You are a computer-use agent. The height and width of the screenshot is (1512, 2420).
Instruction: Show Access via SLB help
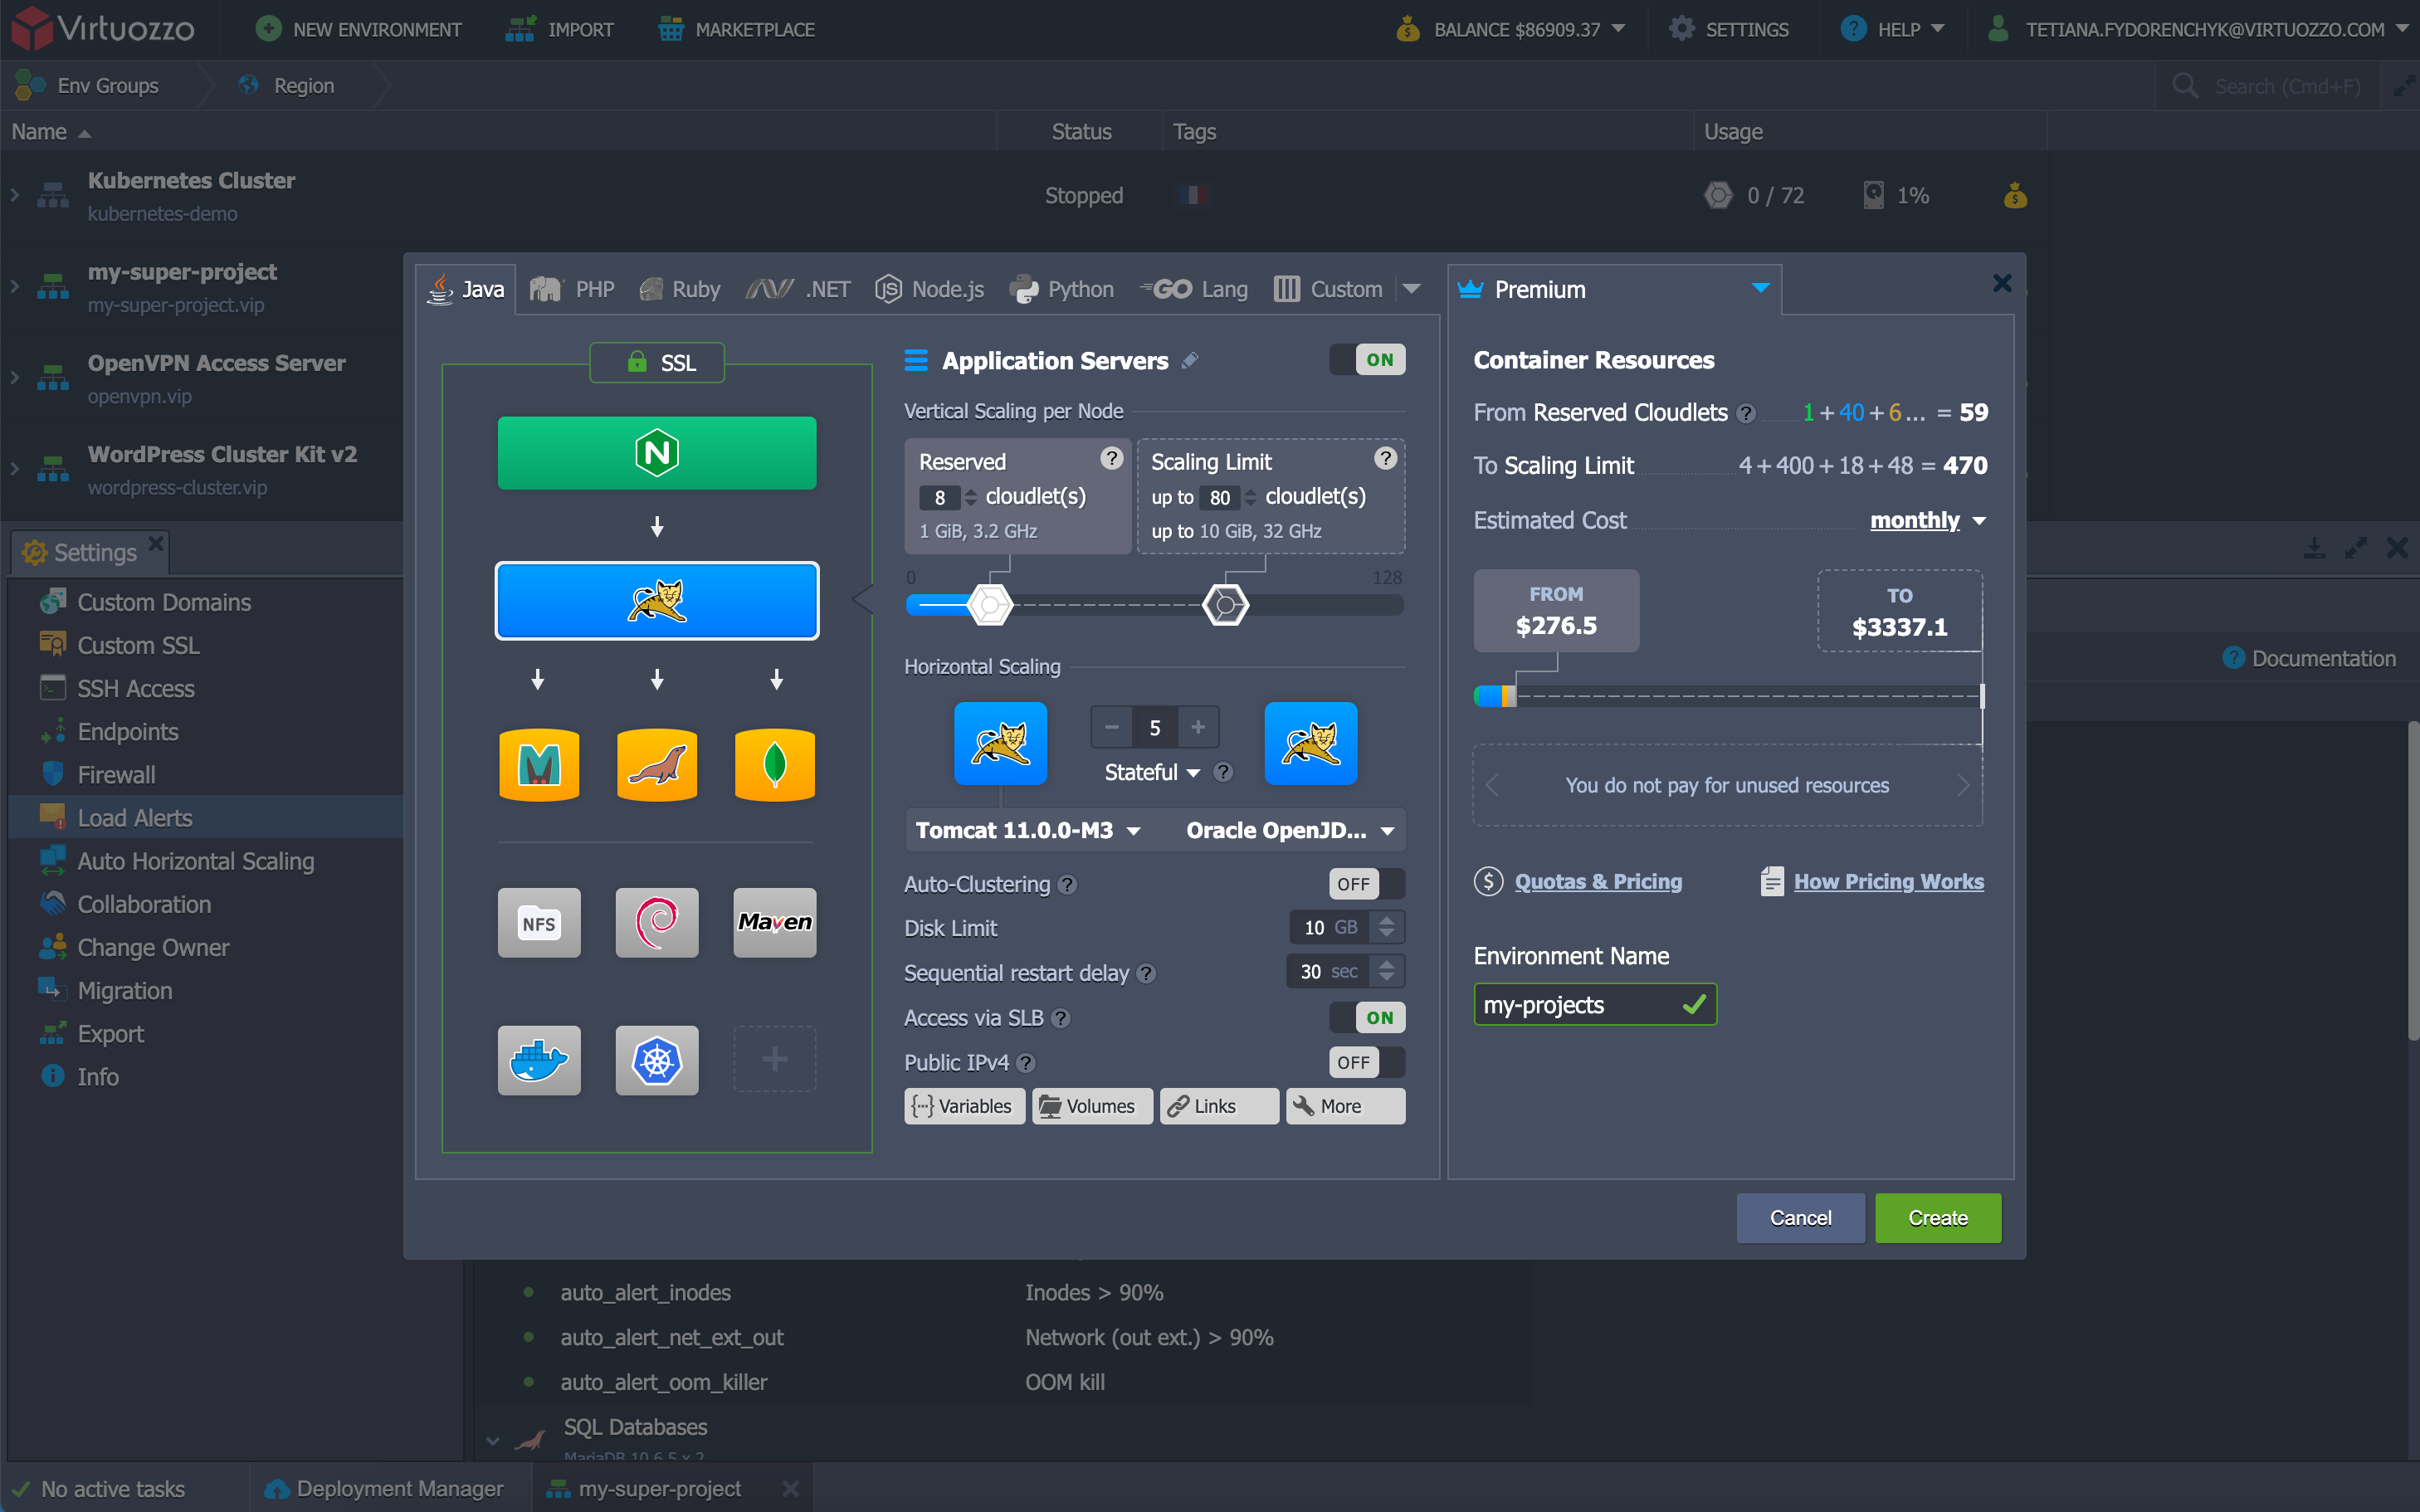click(1061, 1018)
